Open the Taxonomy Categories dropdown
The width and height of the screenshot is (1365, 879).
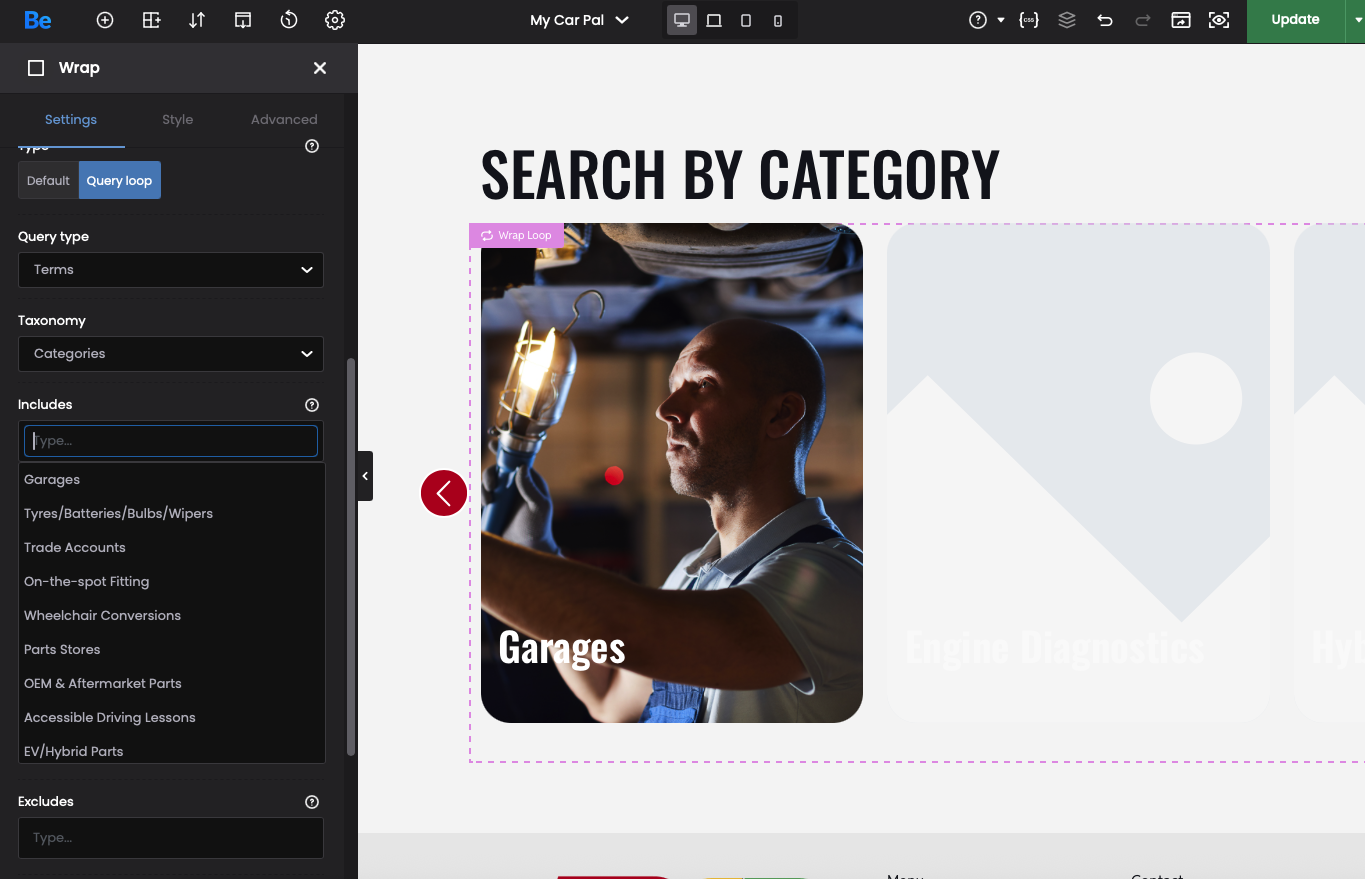pos(171,354)
